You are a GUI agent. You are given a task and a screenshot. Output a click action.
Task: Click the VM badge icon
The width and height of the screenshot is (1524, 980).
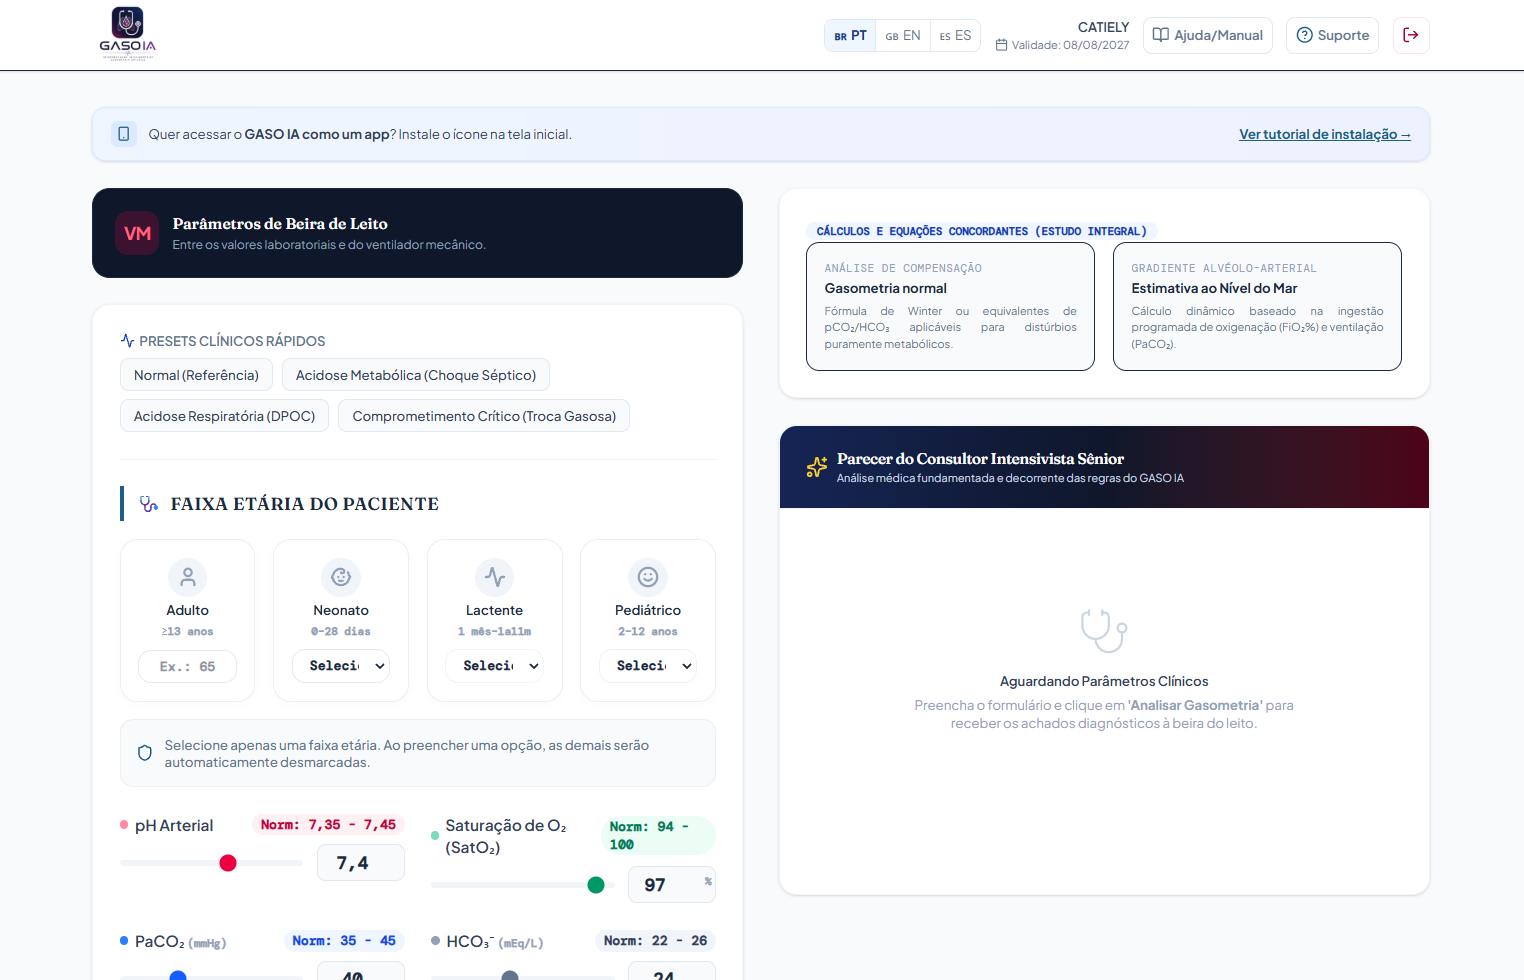point(137,233)
